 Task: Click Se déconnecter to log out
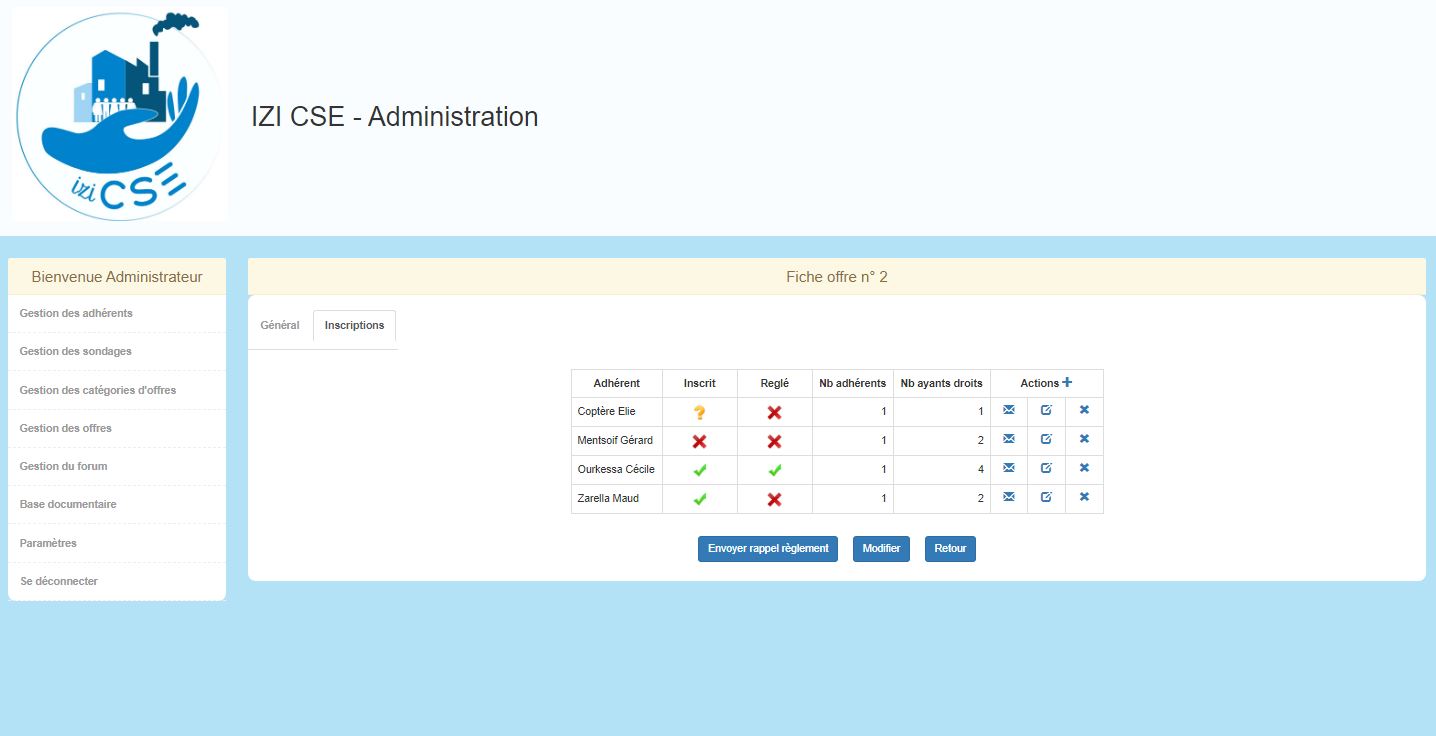[59, 581]
